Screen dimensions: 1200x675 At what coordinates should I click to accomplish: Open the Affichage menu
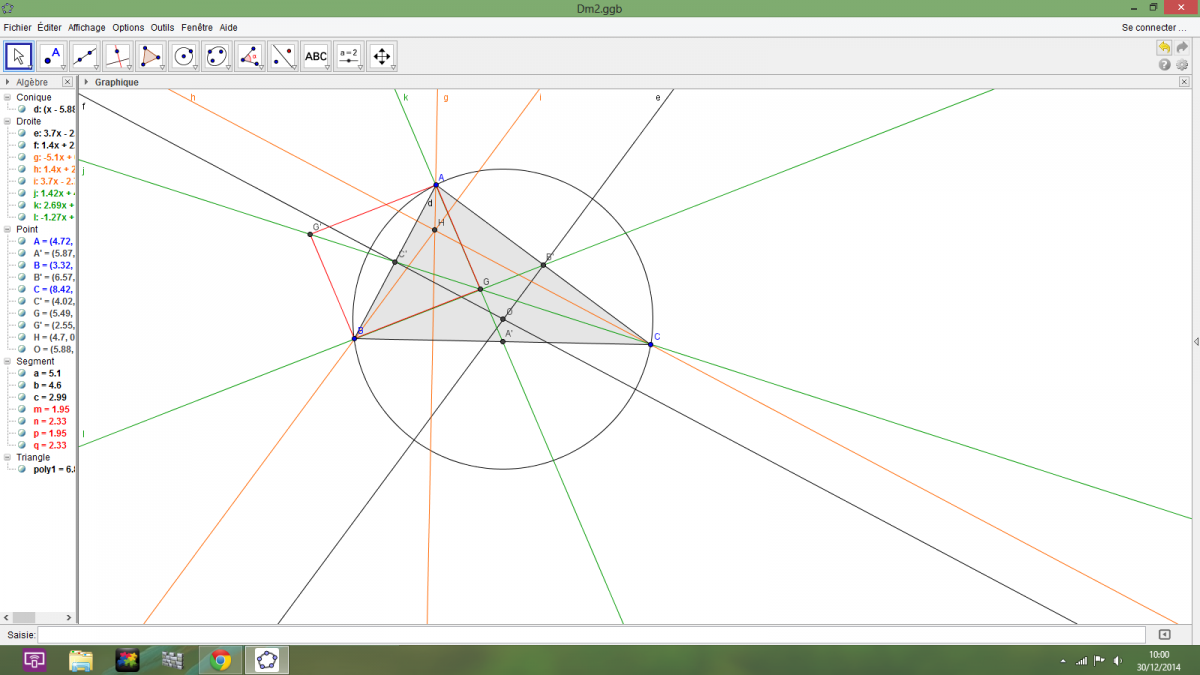[x=87, y=27]
